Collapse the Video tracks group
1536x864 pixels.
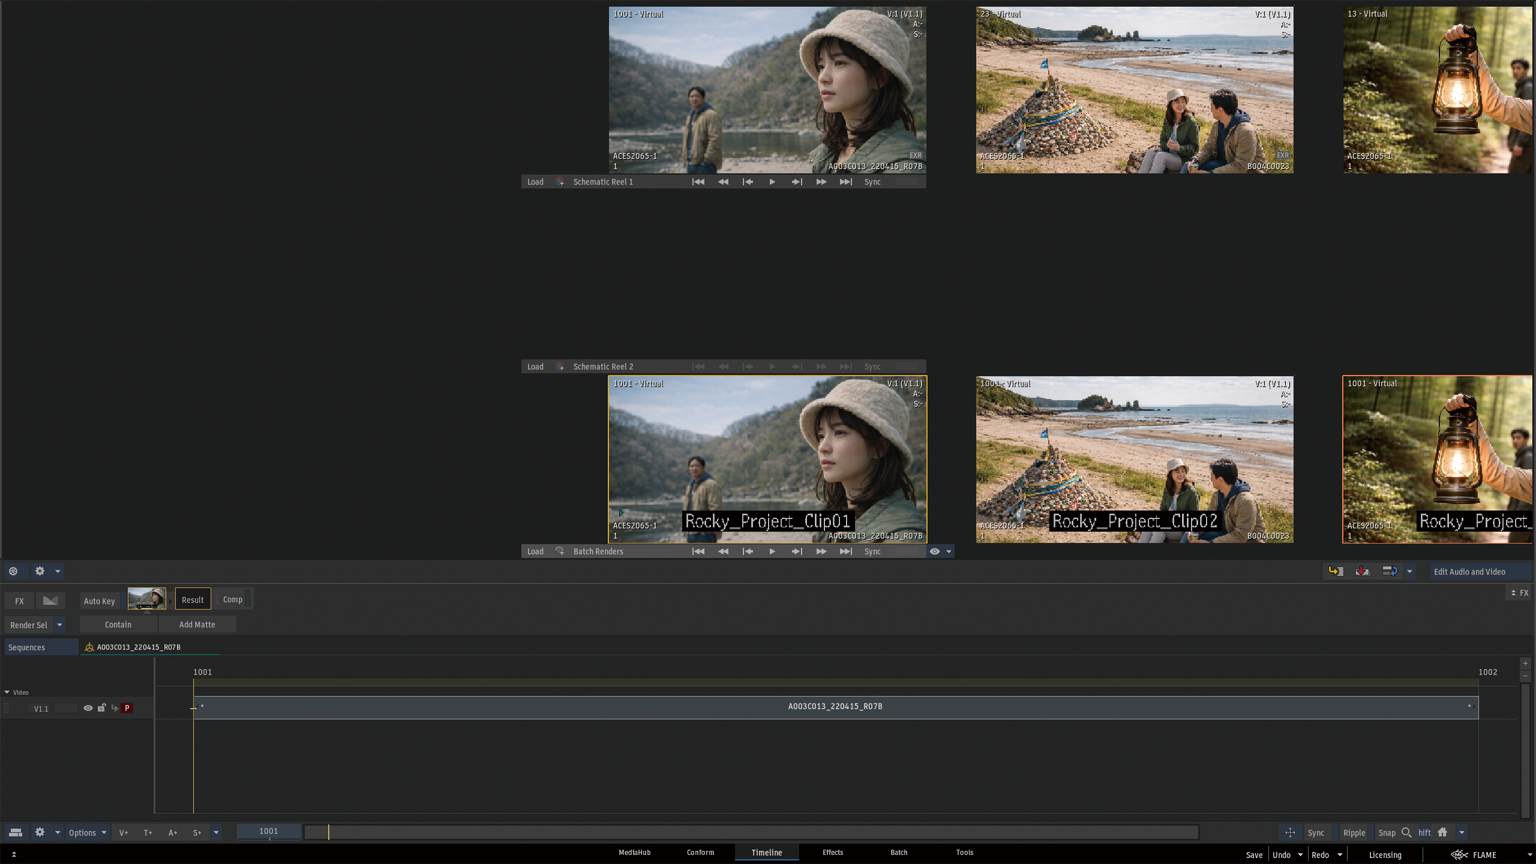[7, 692]
